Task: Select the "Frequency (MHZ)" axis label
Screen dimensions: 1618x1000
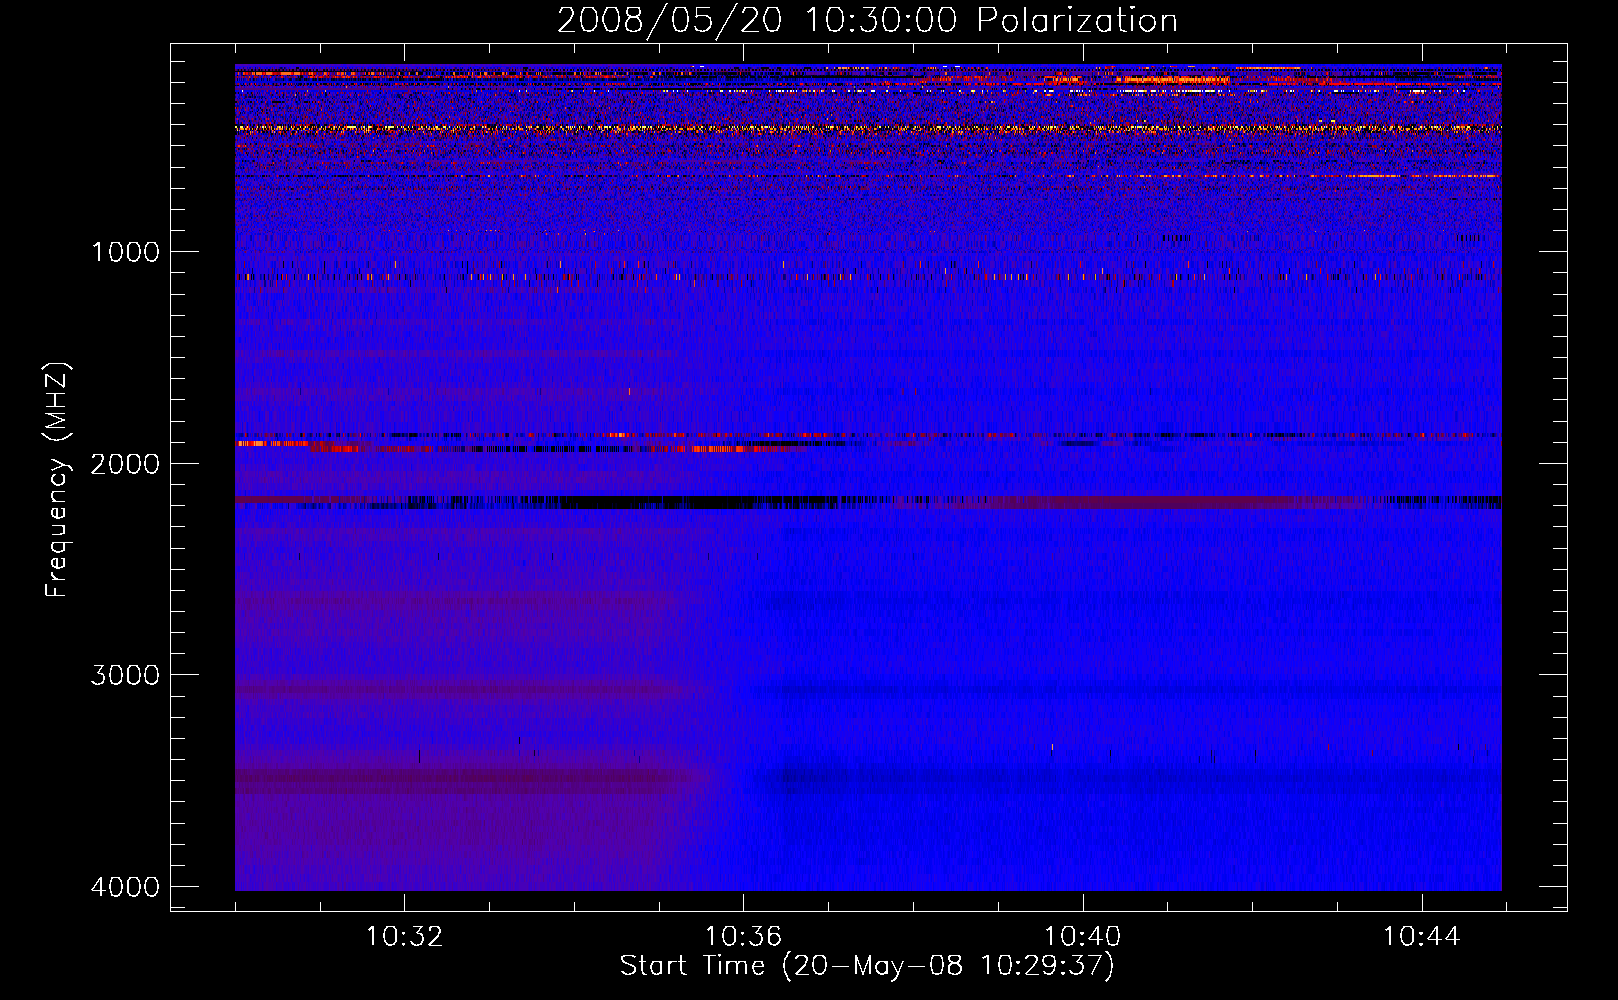Action: point(57,480)
